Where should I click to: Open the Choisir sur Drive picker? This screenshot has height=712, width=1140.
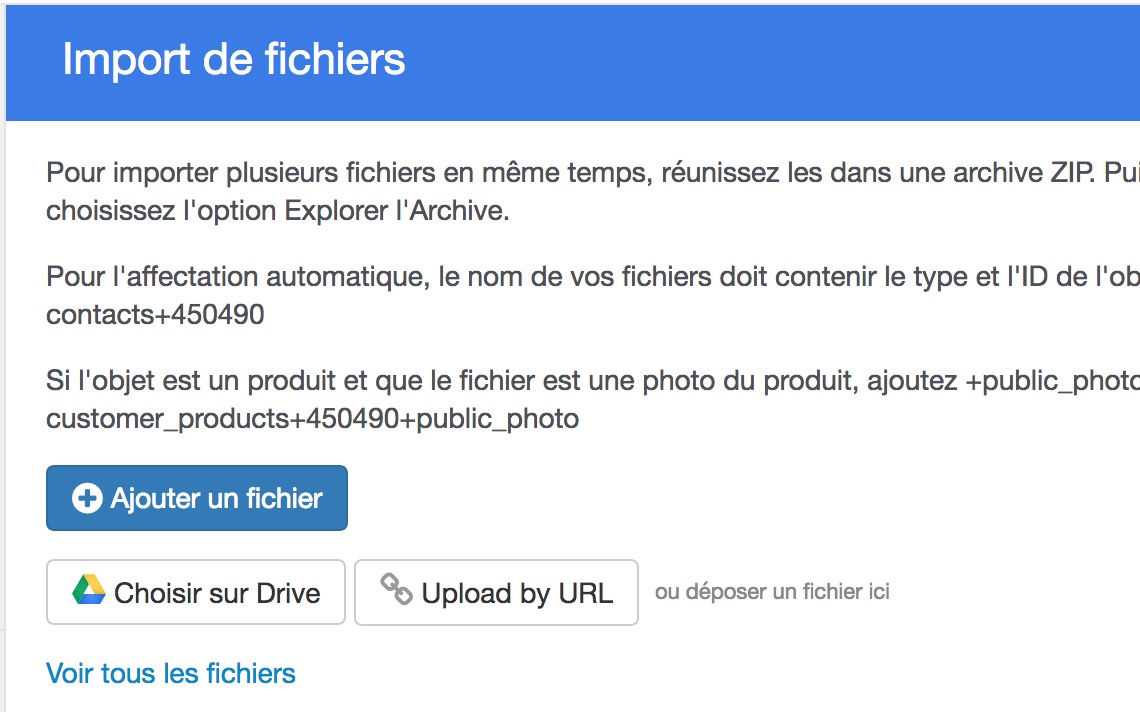coord(196,592)
